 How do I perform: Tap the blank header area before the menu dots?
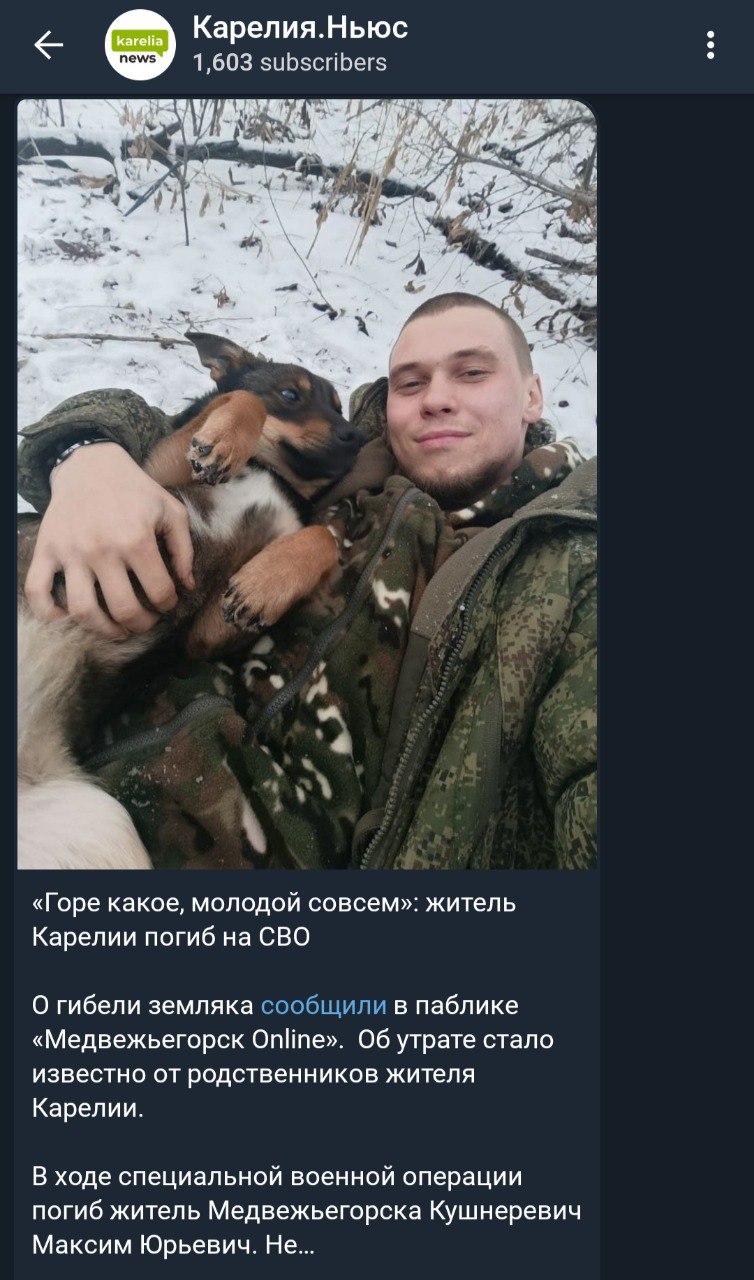click(550, 45)
